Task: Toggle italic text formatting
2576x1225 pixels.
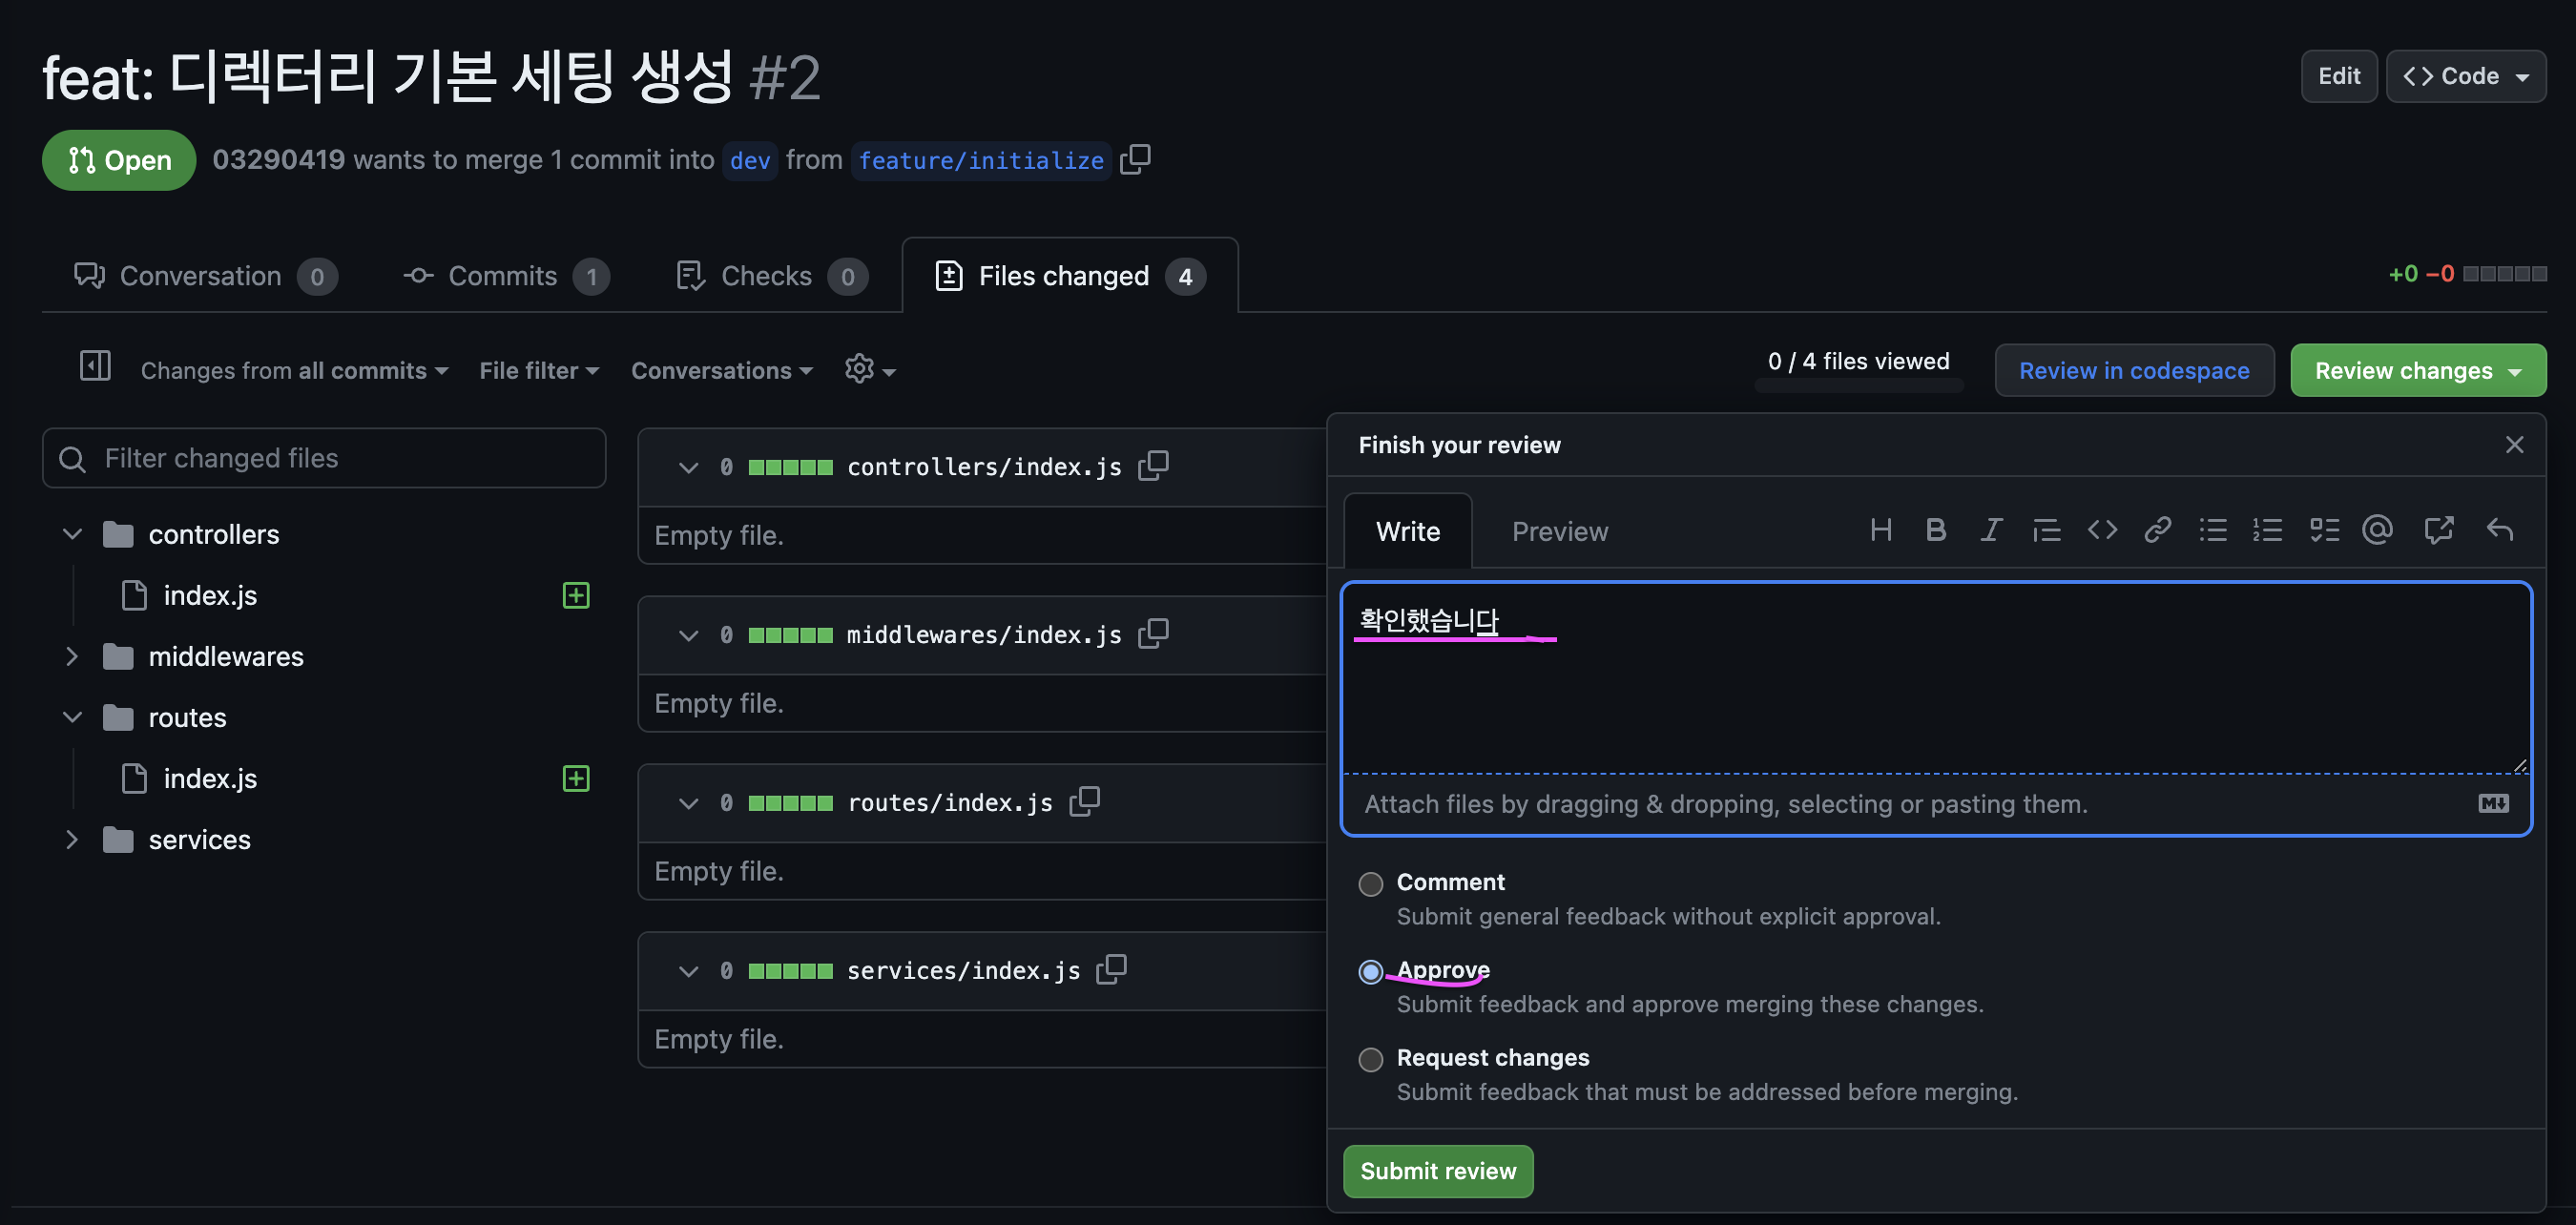Action: [x=1991, y=530]
